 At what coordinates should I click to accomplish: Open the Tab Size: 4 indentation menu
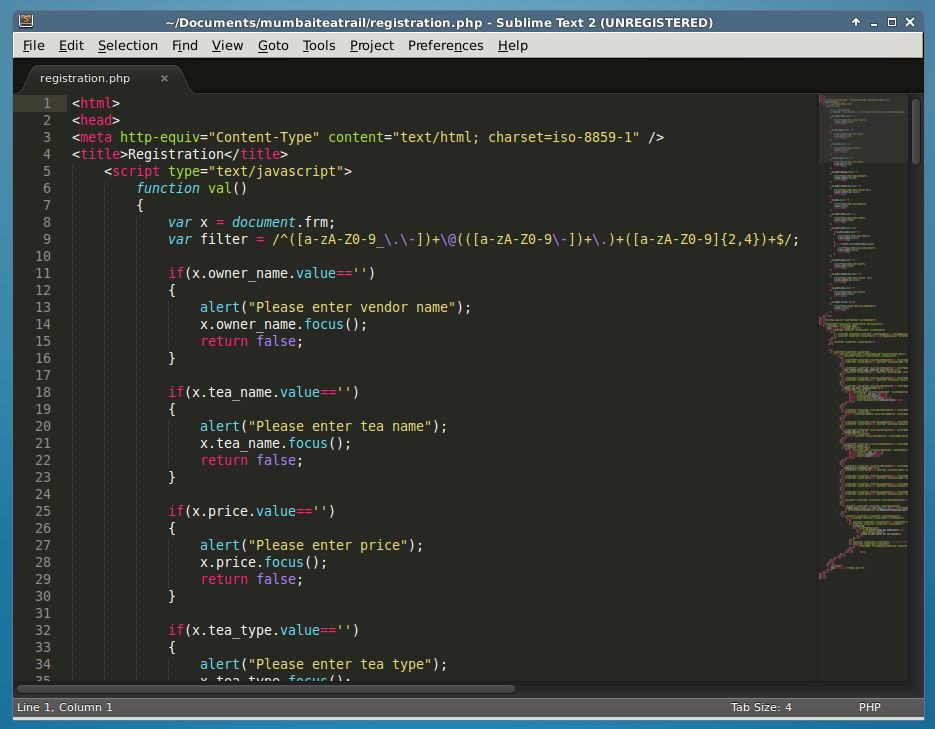(x=761, y=707)
